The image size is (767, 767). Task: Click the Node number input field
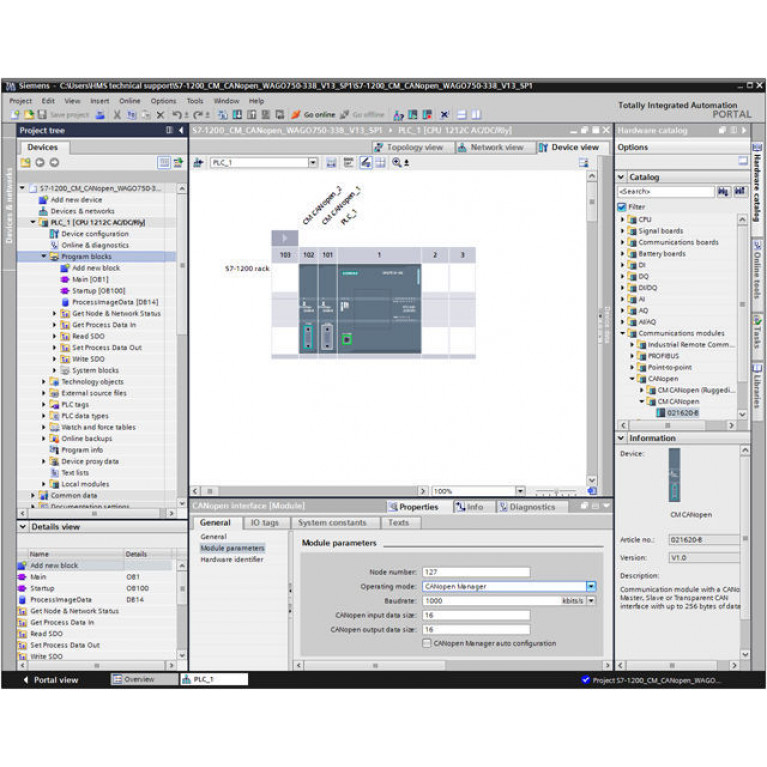click(476, 572)
